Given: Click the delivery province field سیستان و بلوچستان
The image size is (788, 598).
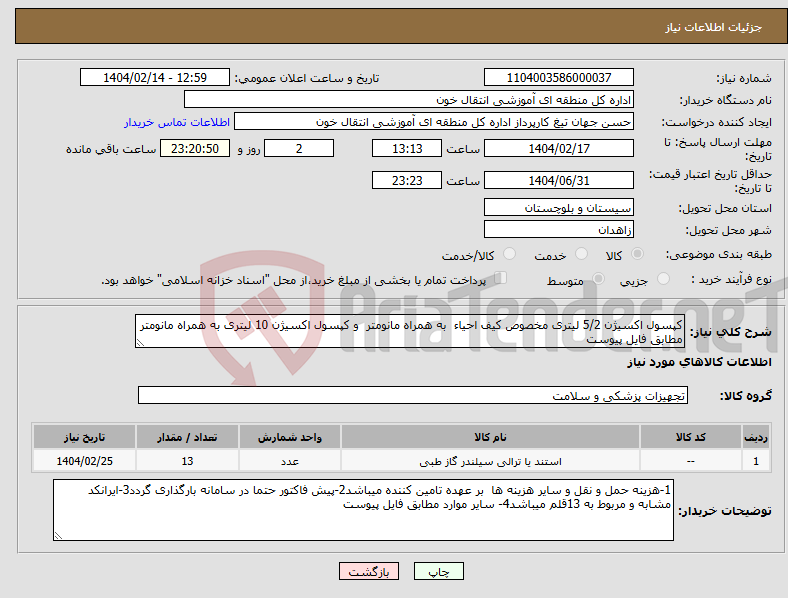Looking at the screenshot, I should [x=558, y=207].
